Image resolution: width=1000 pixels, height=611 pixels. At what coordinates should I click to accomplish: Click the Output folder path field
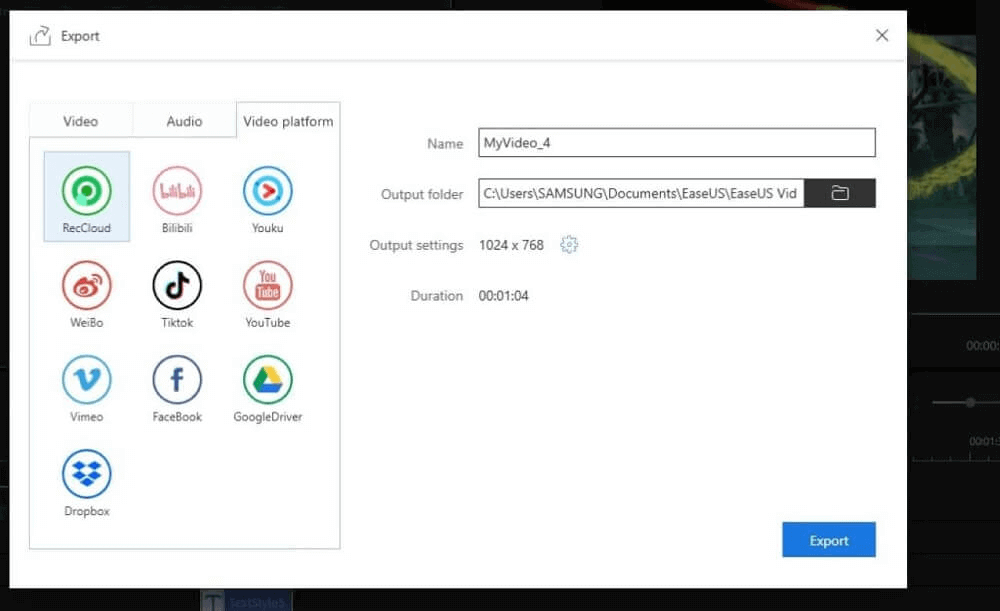click(640, 193)
